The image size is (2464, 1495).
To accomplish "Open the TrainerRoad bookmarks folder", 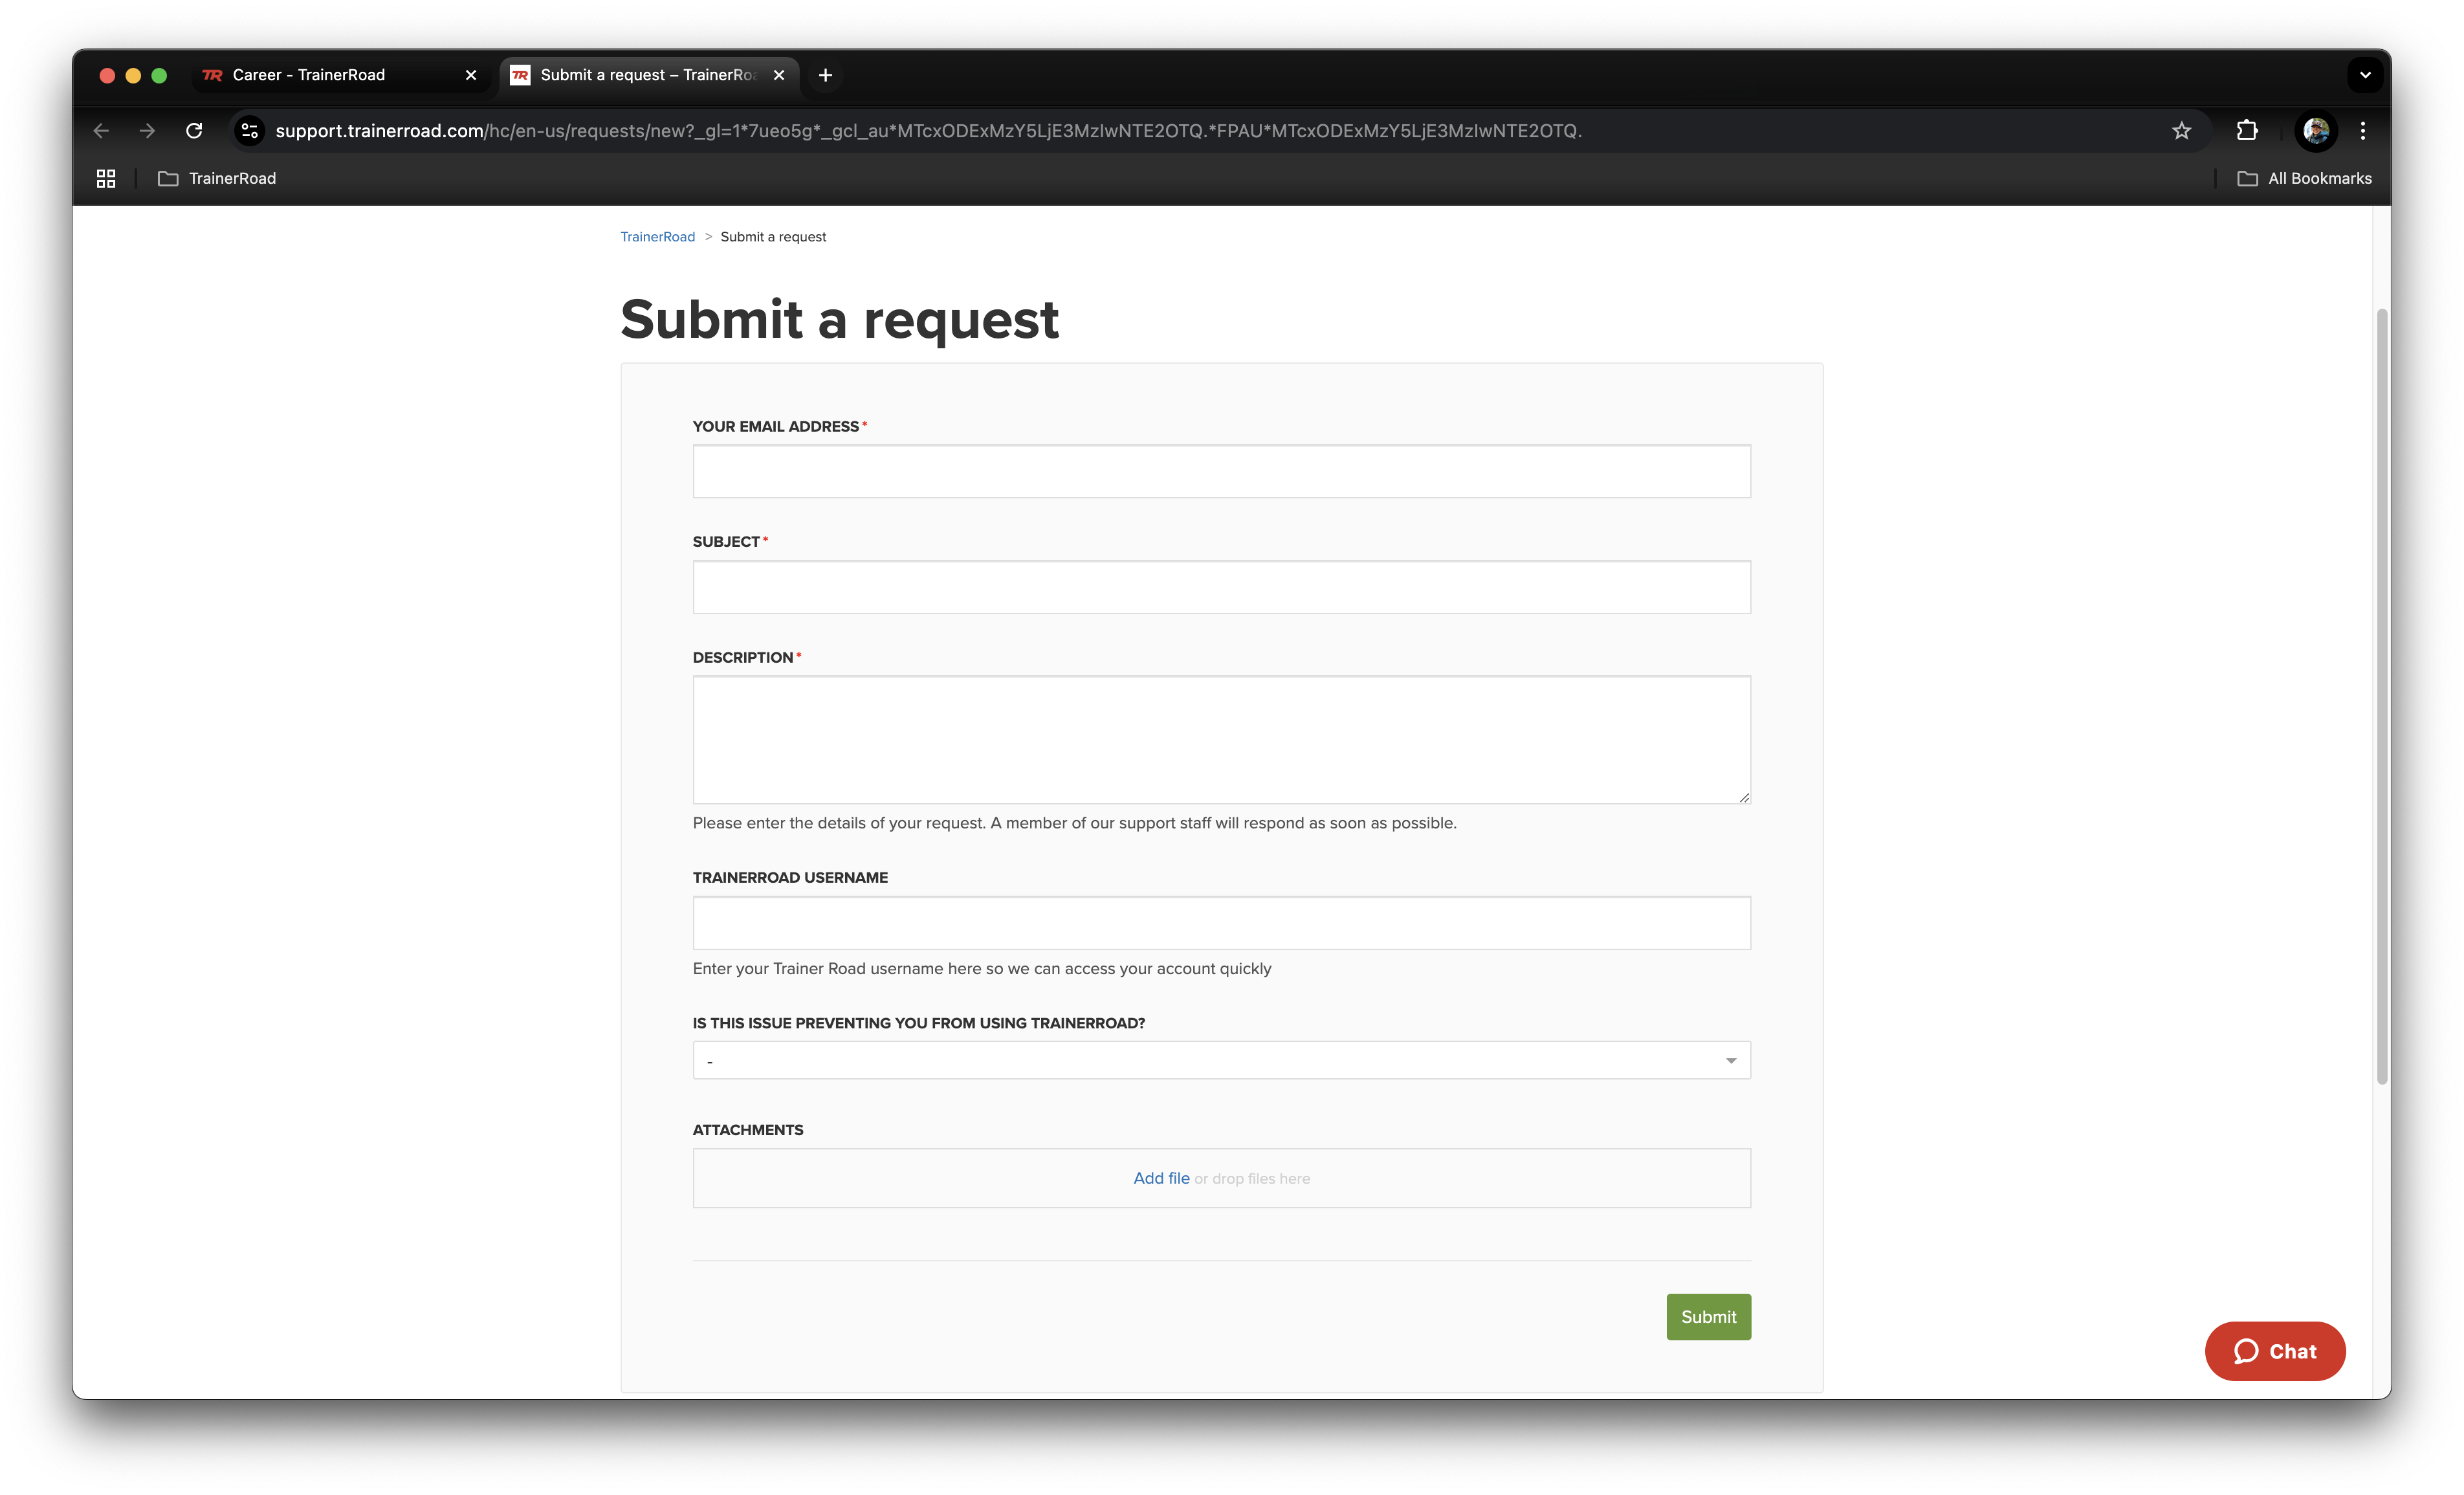I will pos(217,178).
